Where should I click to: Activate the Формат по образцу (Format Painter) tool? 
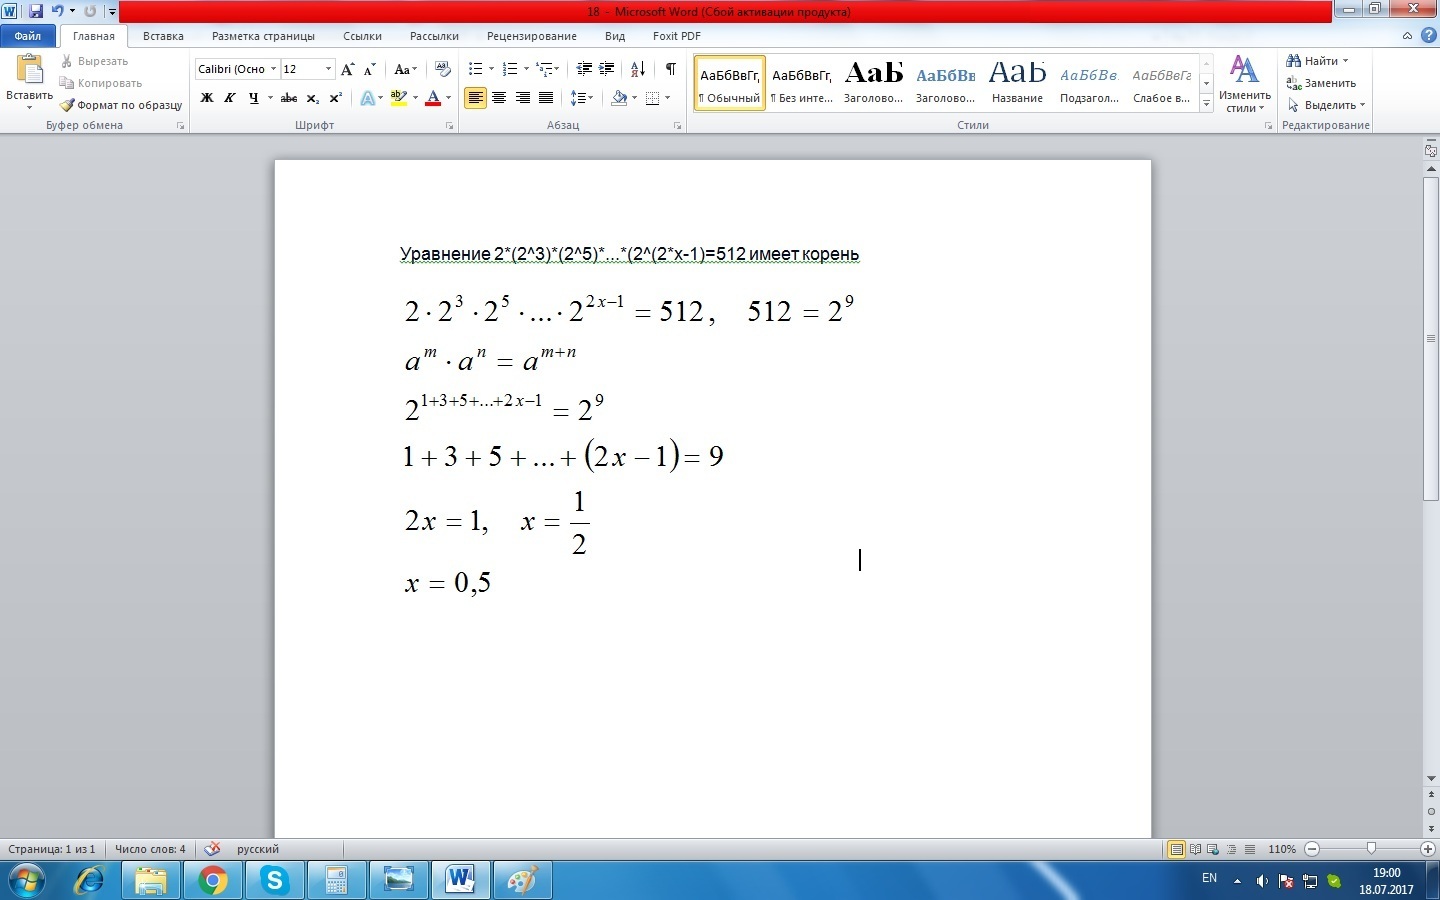[x=121, y=105]
